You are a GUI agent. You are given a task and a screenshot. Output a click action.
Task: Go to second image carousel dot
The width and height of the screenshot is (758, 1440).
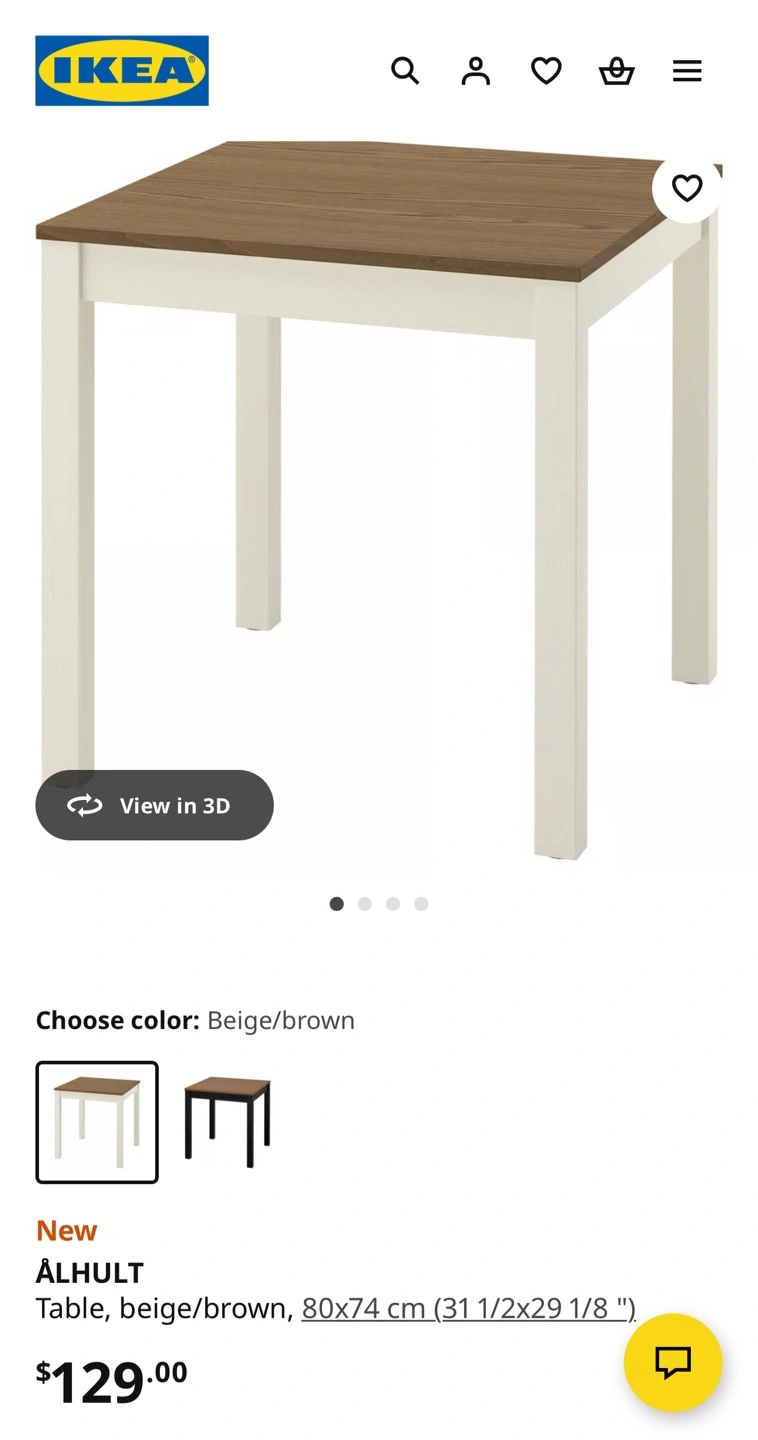point(365,904)
